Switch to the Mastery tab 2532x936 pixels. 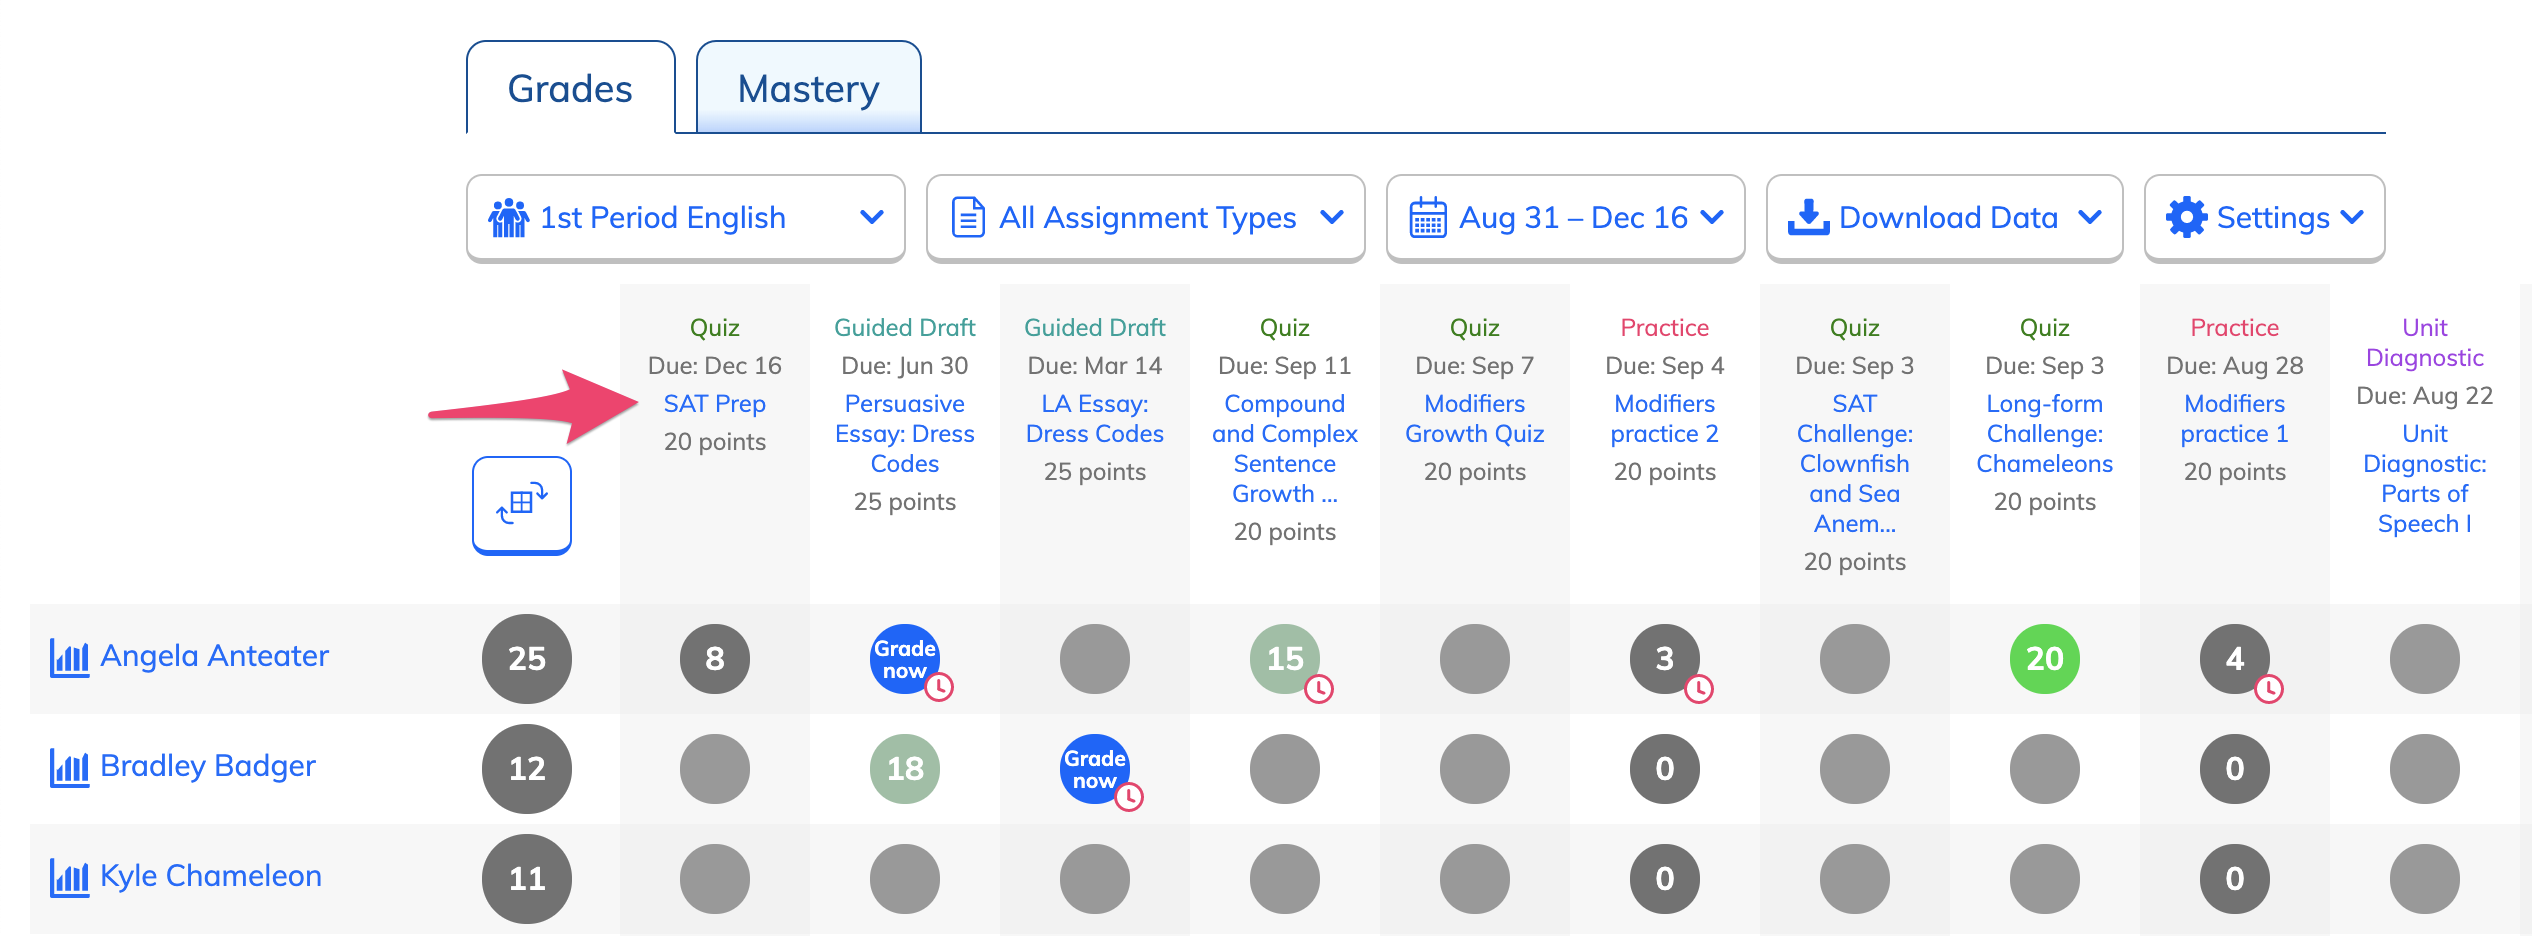[809, 88]
